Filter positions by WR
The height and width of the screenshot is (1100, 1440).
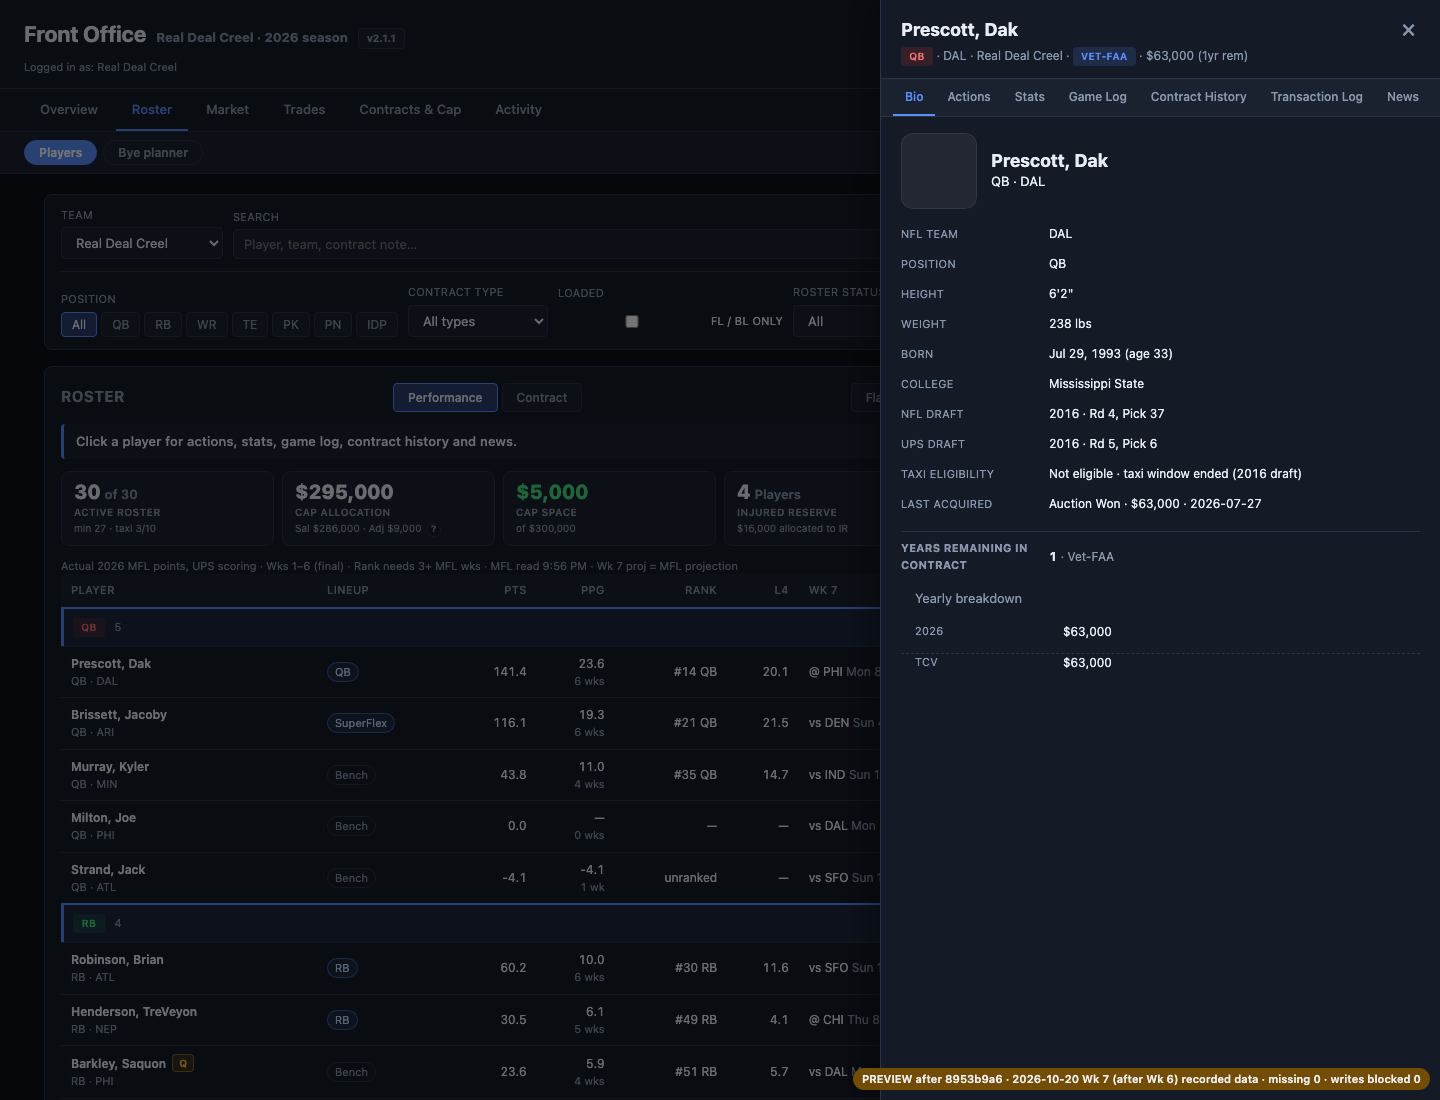coord(207,324)
